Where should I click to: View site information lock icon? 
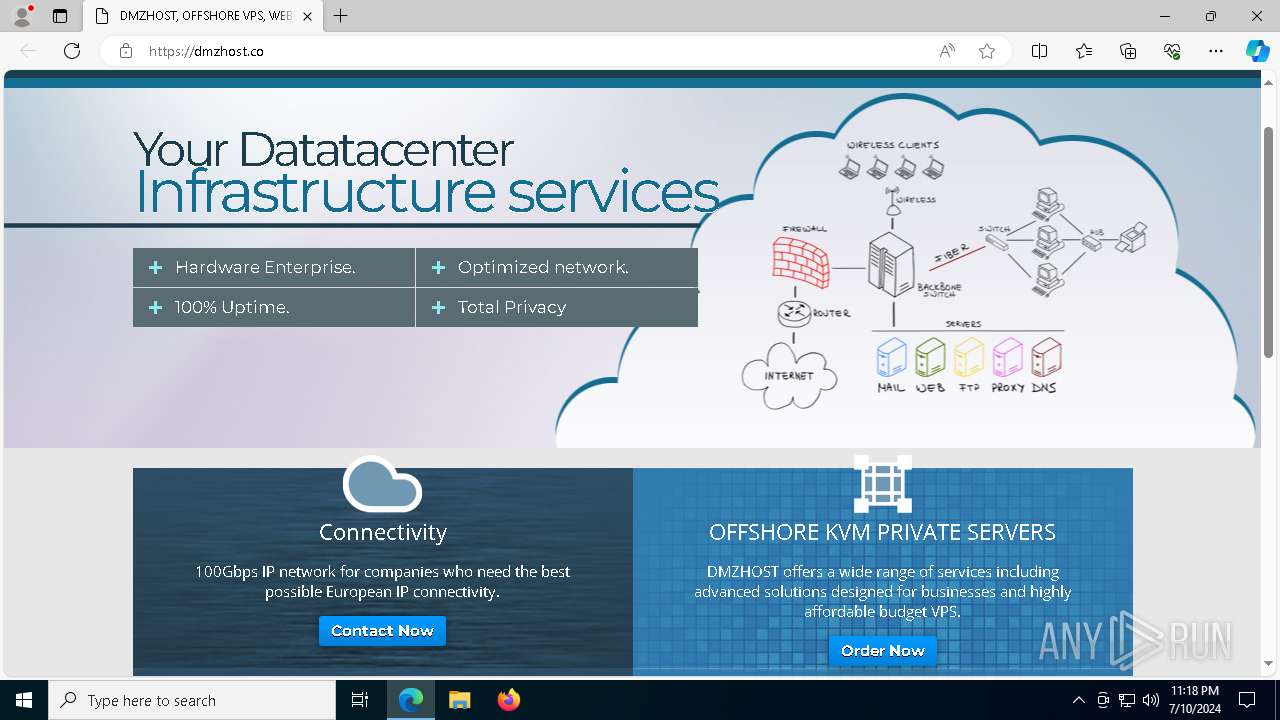[x=126, y=51]
